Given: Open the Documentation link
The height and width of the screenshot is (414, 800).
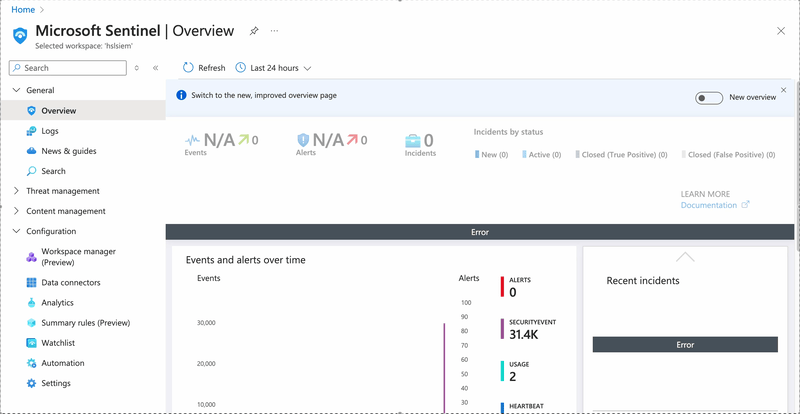Looking at the screenshot, I should click(x=709, y=205).
